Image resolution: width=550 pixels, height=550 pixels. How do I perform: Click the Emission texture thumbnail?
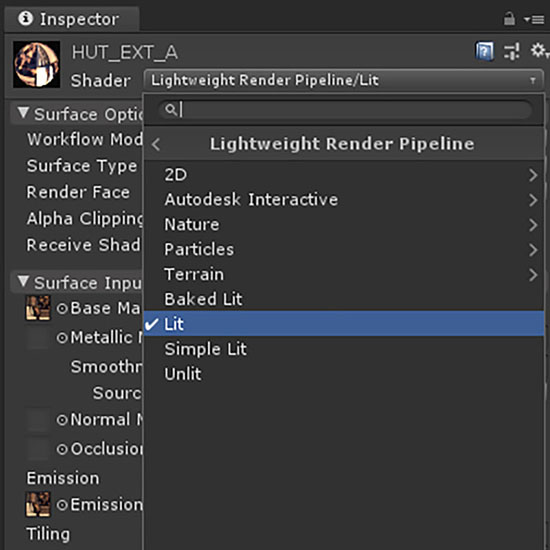[38, 504]
